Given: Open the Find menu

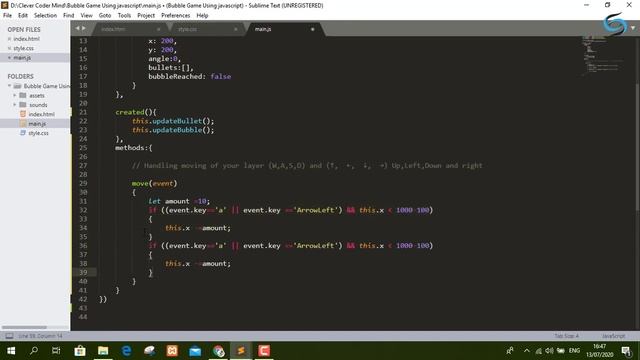Looking at the screenshot, I should click(69, 16).
